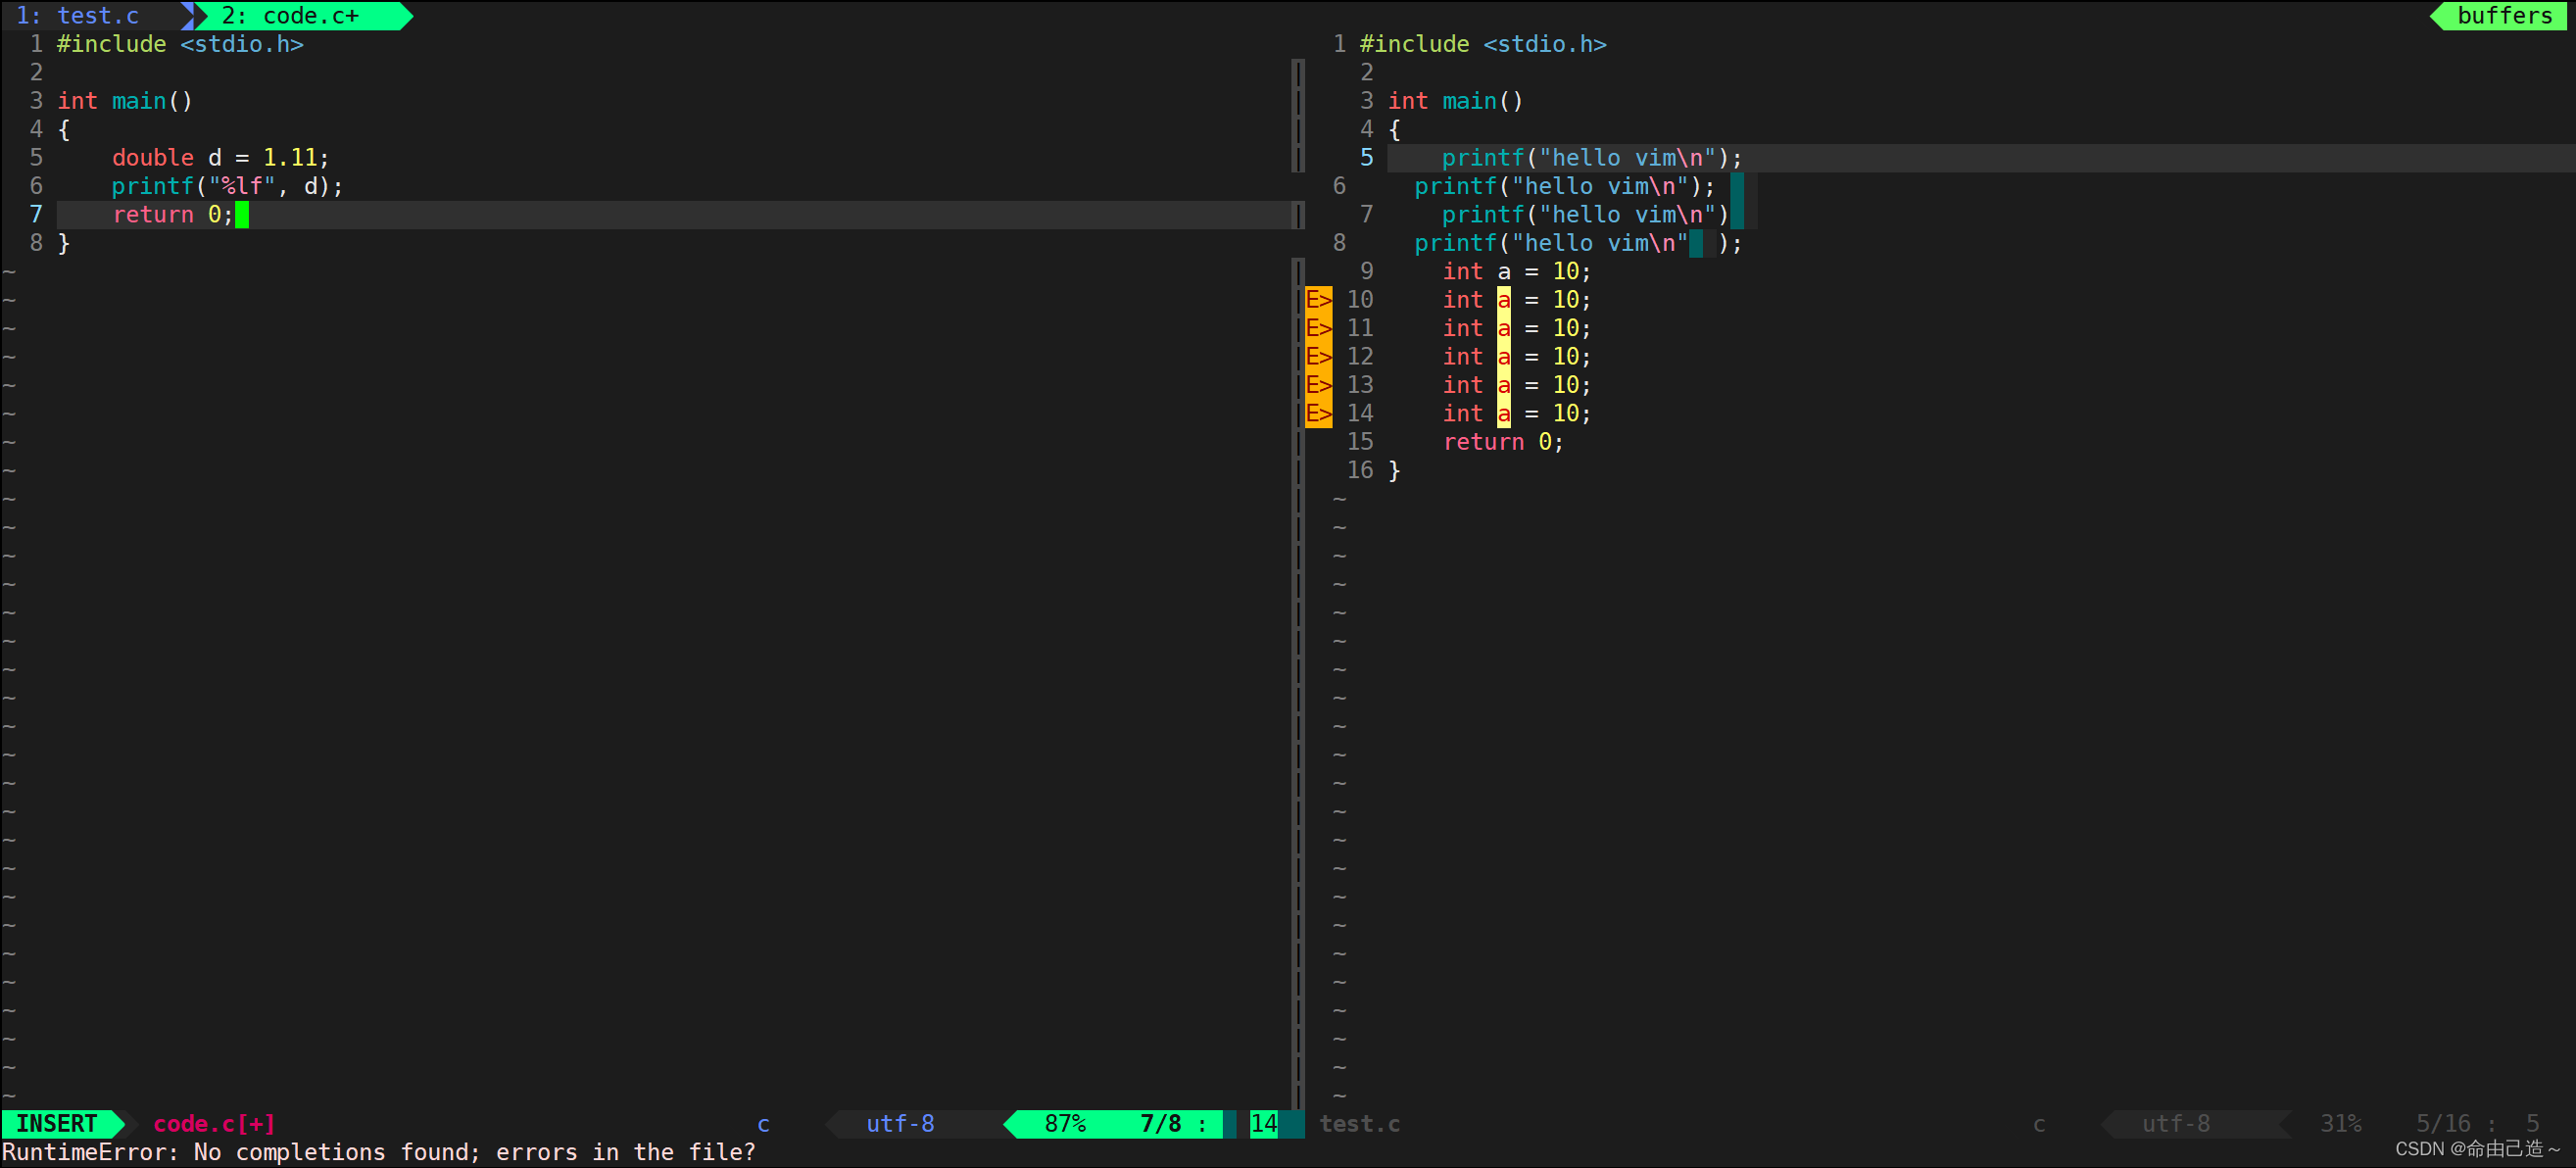Image resolution: width=2576 pixels, height=1168 pixels.
Task: Click highlighted variable 'a' on line 12
Action: [x=1503, y=357]
